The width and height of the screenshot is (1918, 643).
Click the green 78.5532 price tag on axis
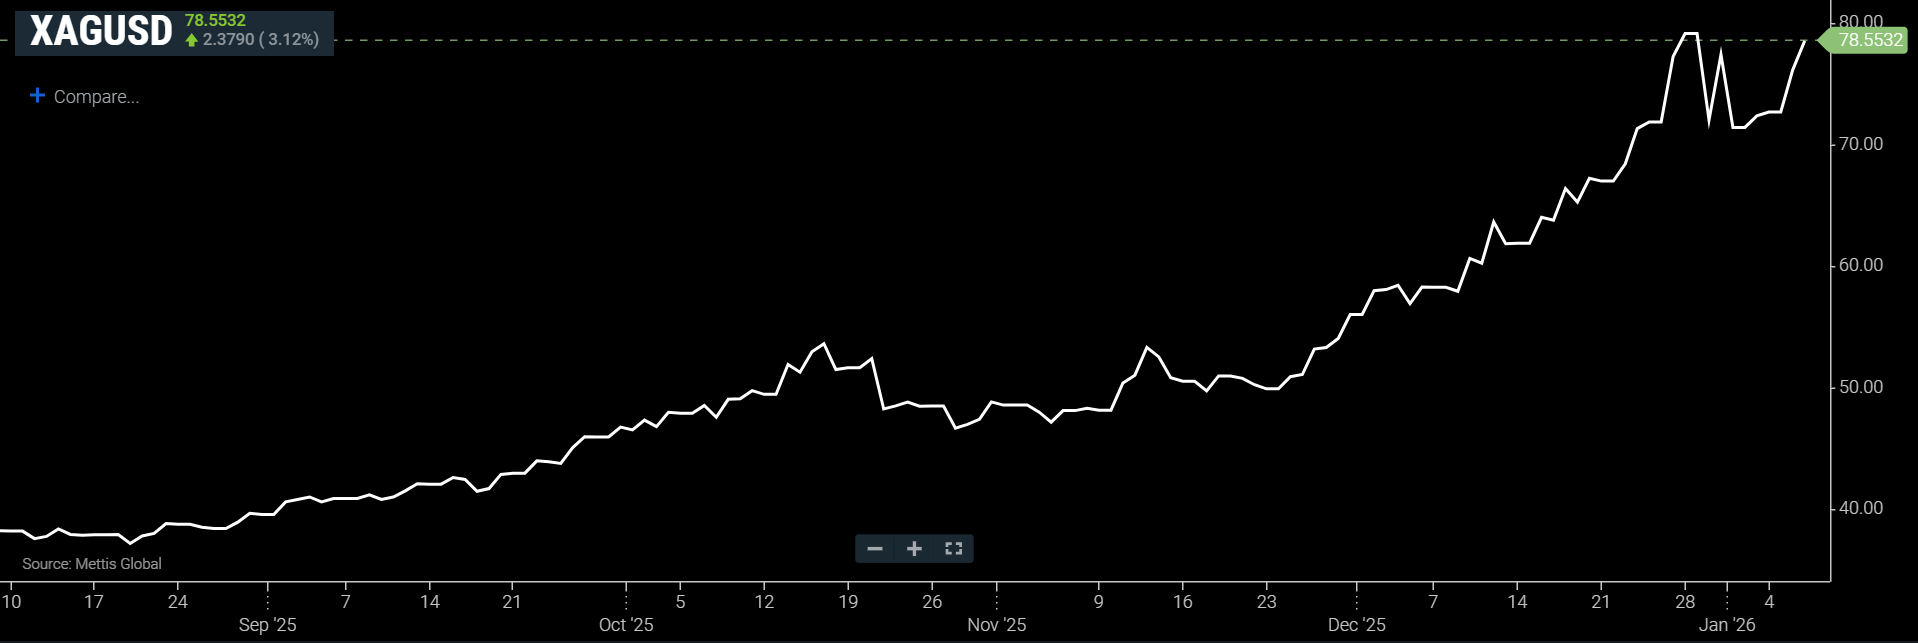pos(1869,40)
